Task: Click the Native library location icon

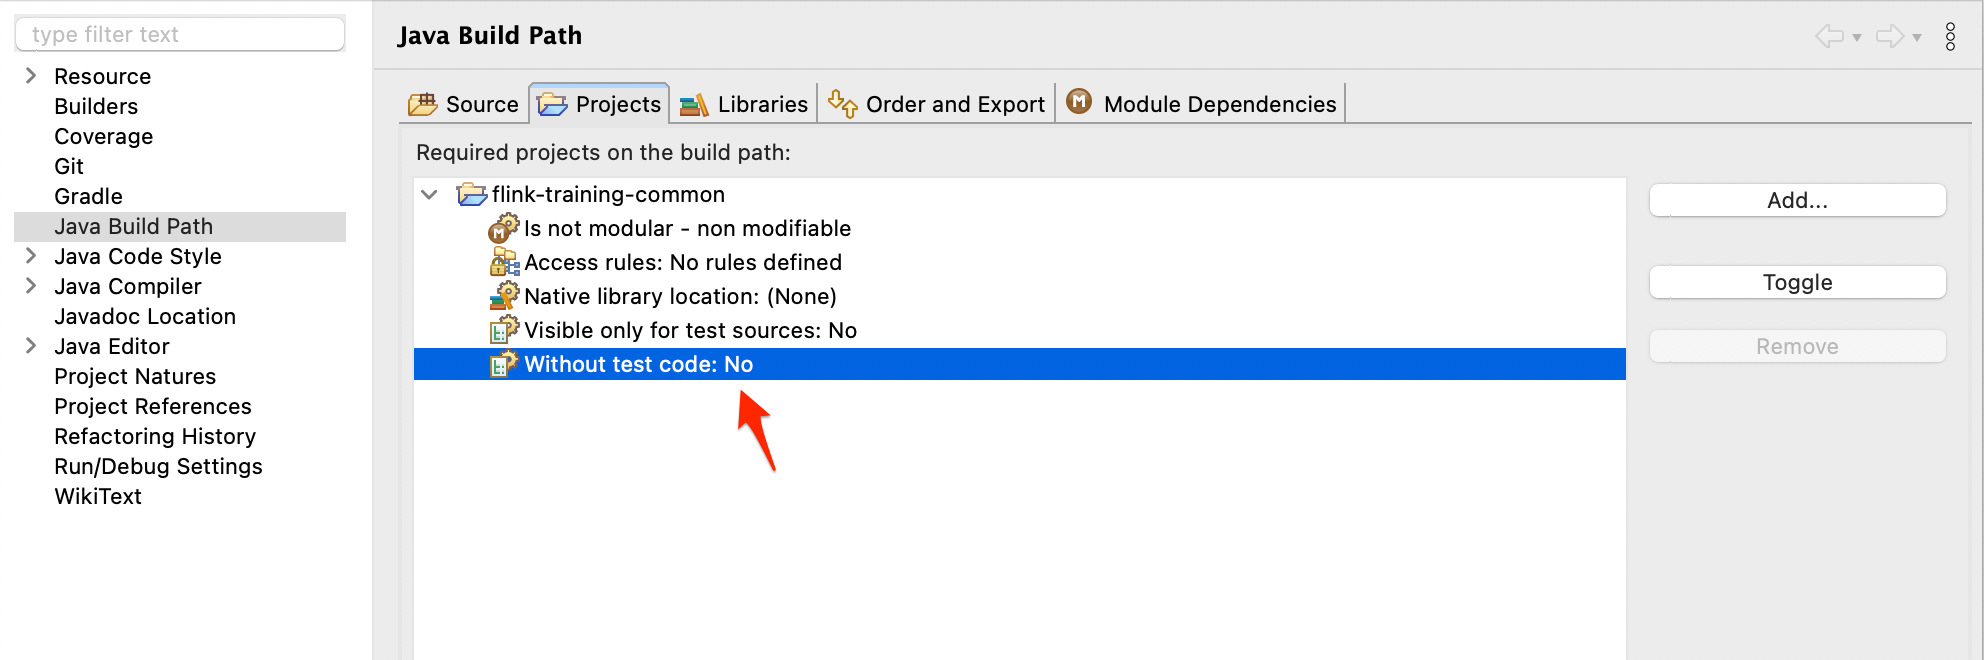Action: coord(504,296)
